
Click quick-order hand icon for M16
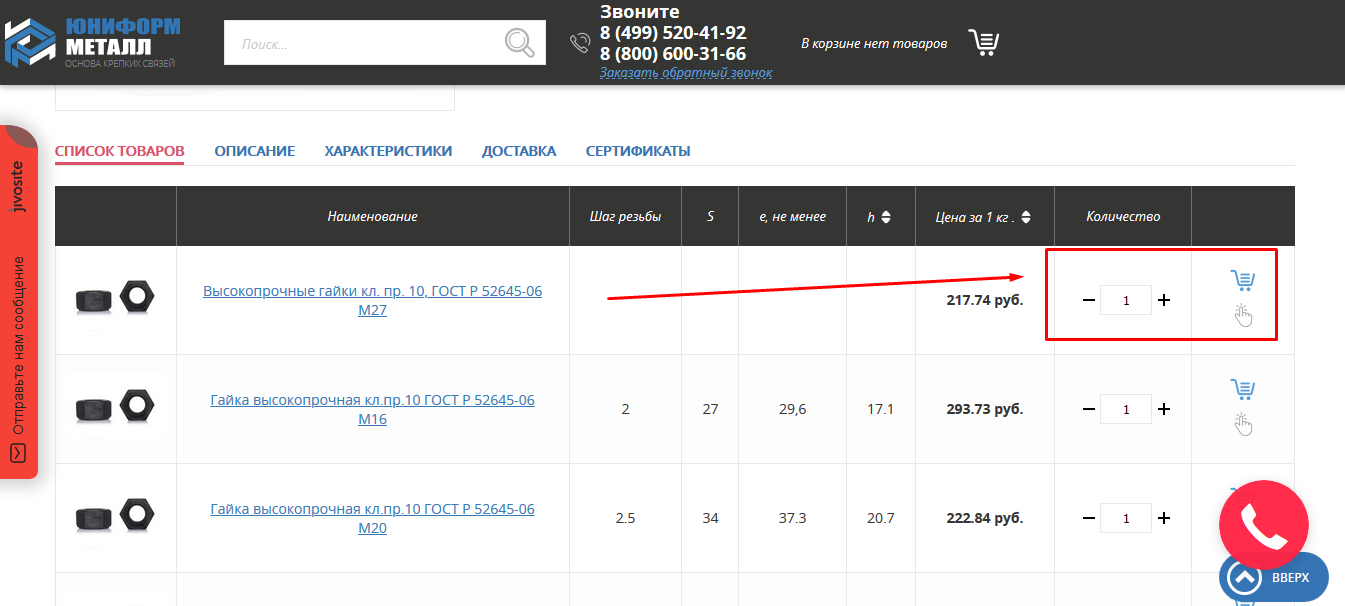tap(1242, 424)
